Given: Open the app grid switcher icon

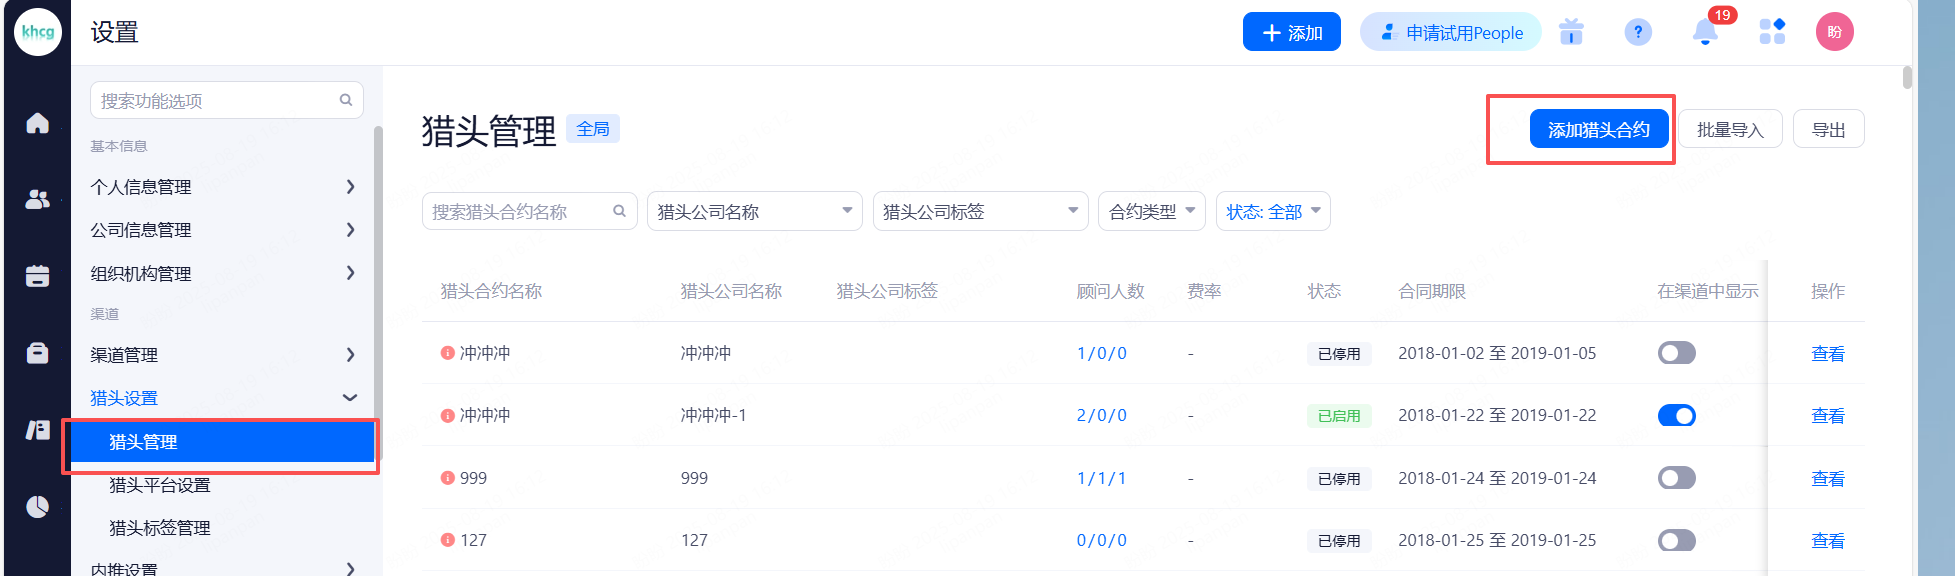Looking at the screenshot, I should coord(1772,32).
